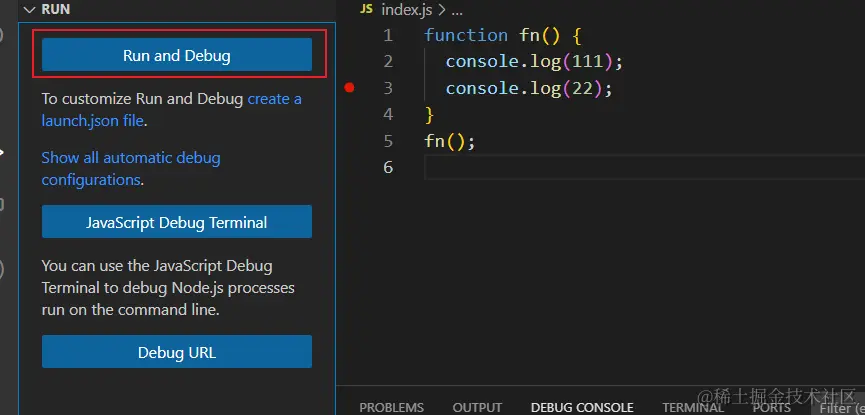Switch to the PROBLEMS tab
Viewport: 865px width, 415px height.
point(391,407)
